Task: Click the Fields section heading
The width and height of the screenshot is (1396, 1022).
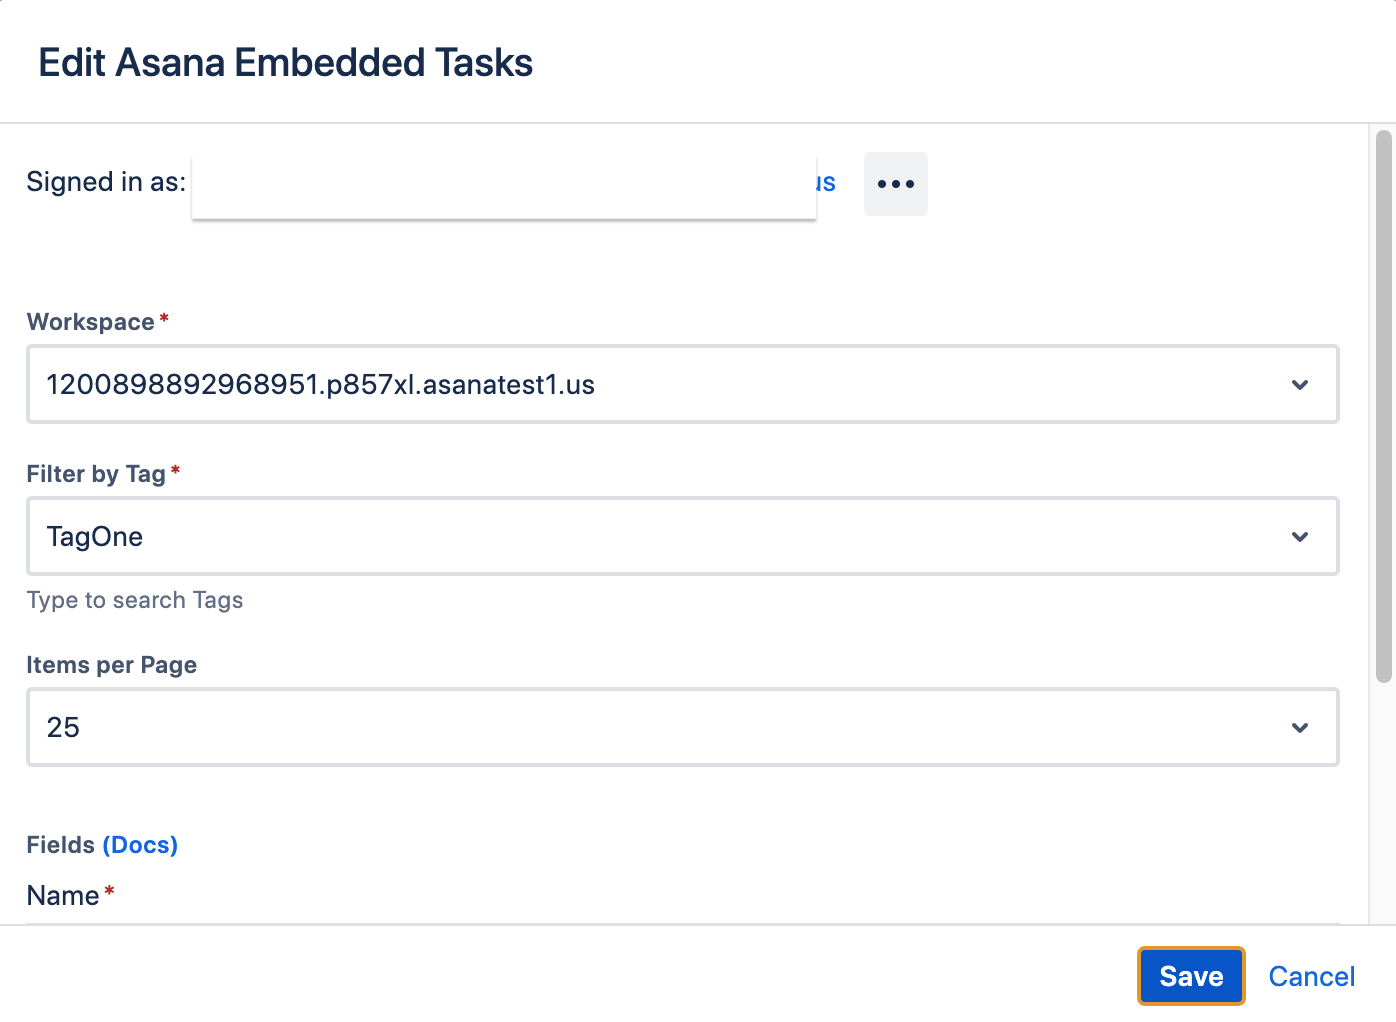Action: coord(60,845)
